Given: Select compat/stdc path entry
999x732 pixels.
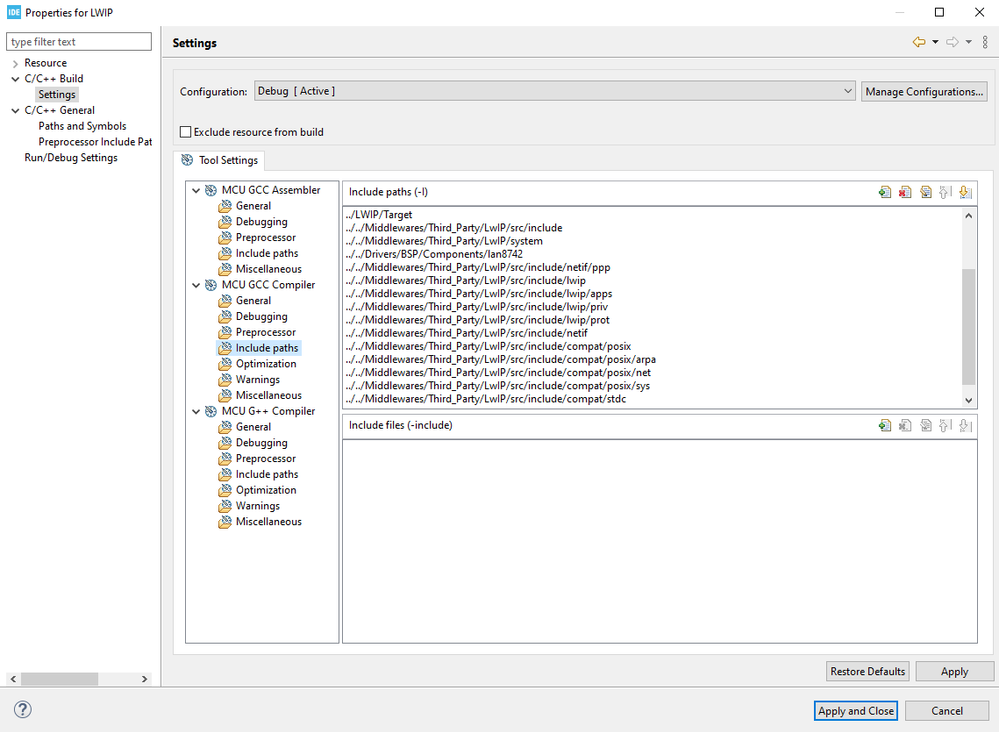Looking at the screenshot, I should click(x=485, y=399).
